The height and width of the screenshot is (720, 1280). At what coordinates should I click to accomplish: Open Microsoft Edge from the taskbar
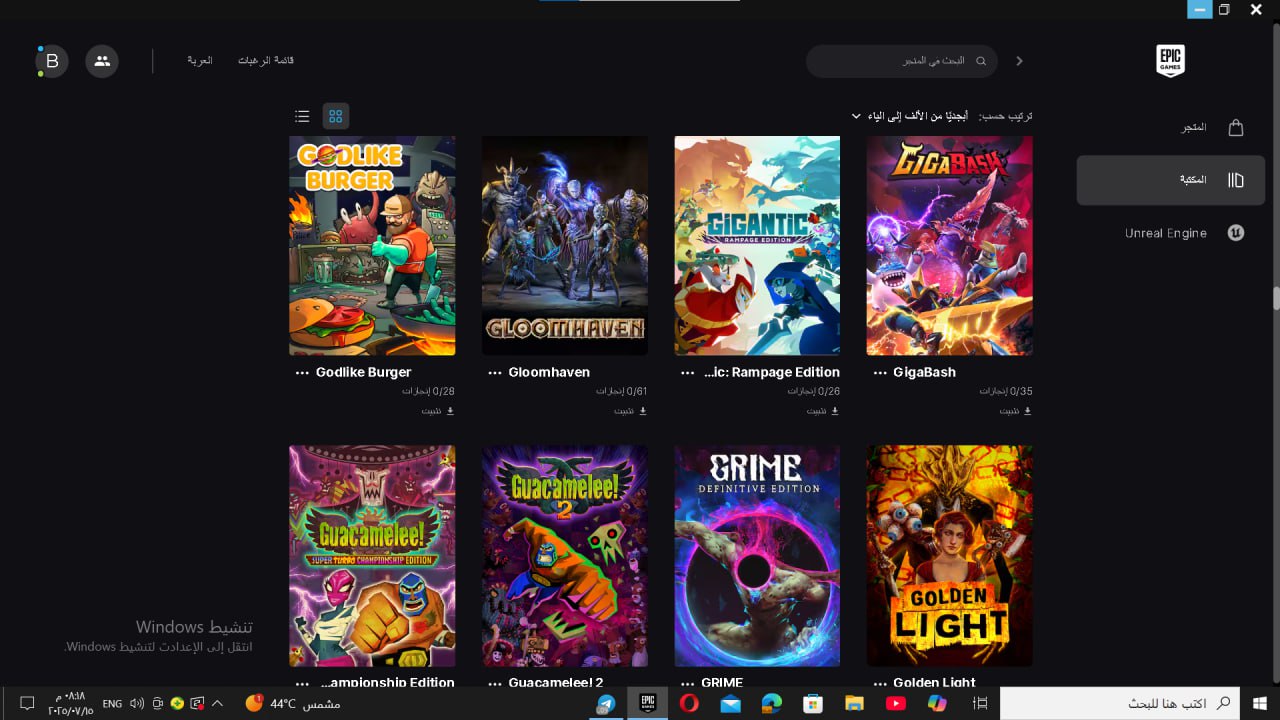point(771,703)
